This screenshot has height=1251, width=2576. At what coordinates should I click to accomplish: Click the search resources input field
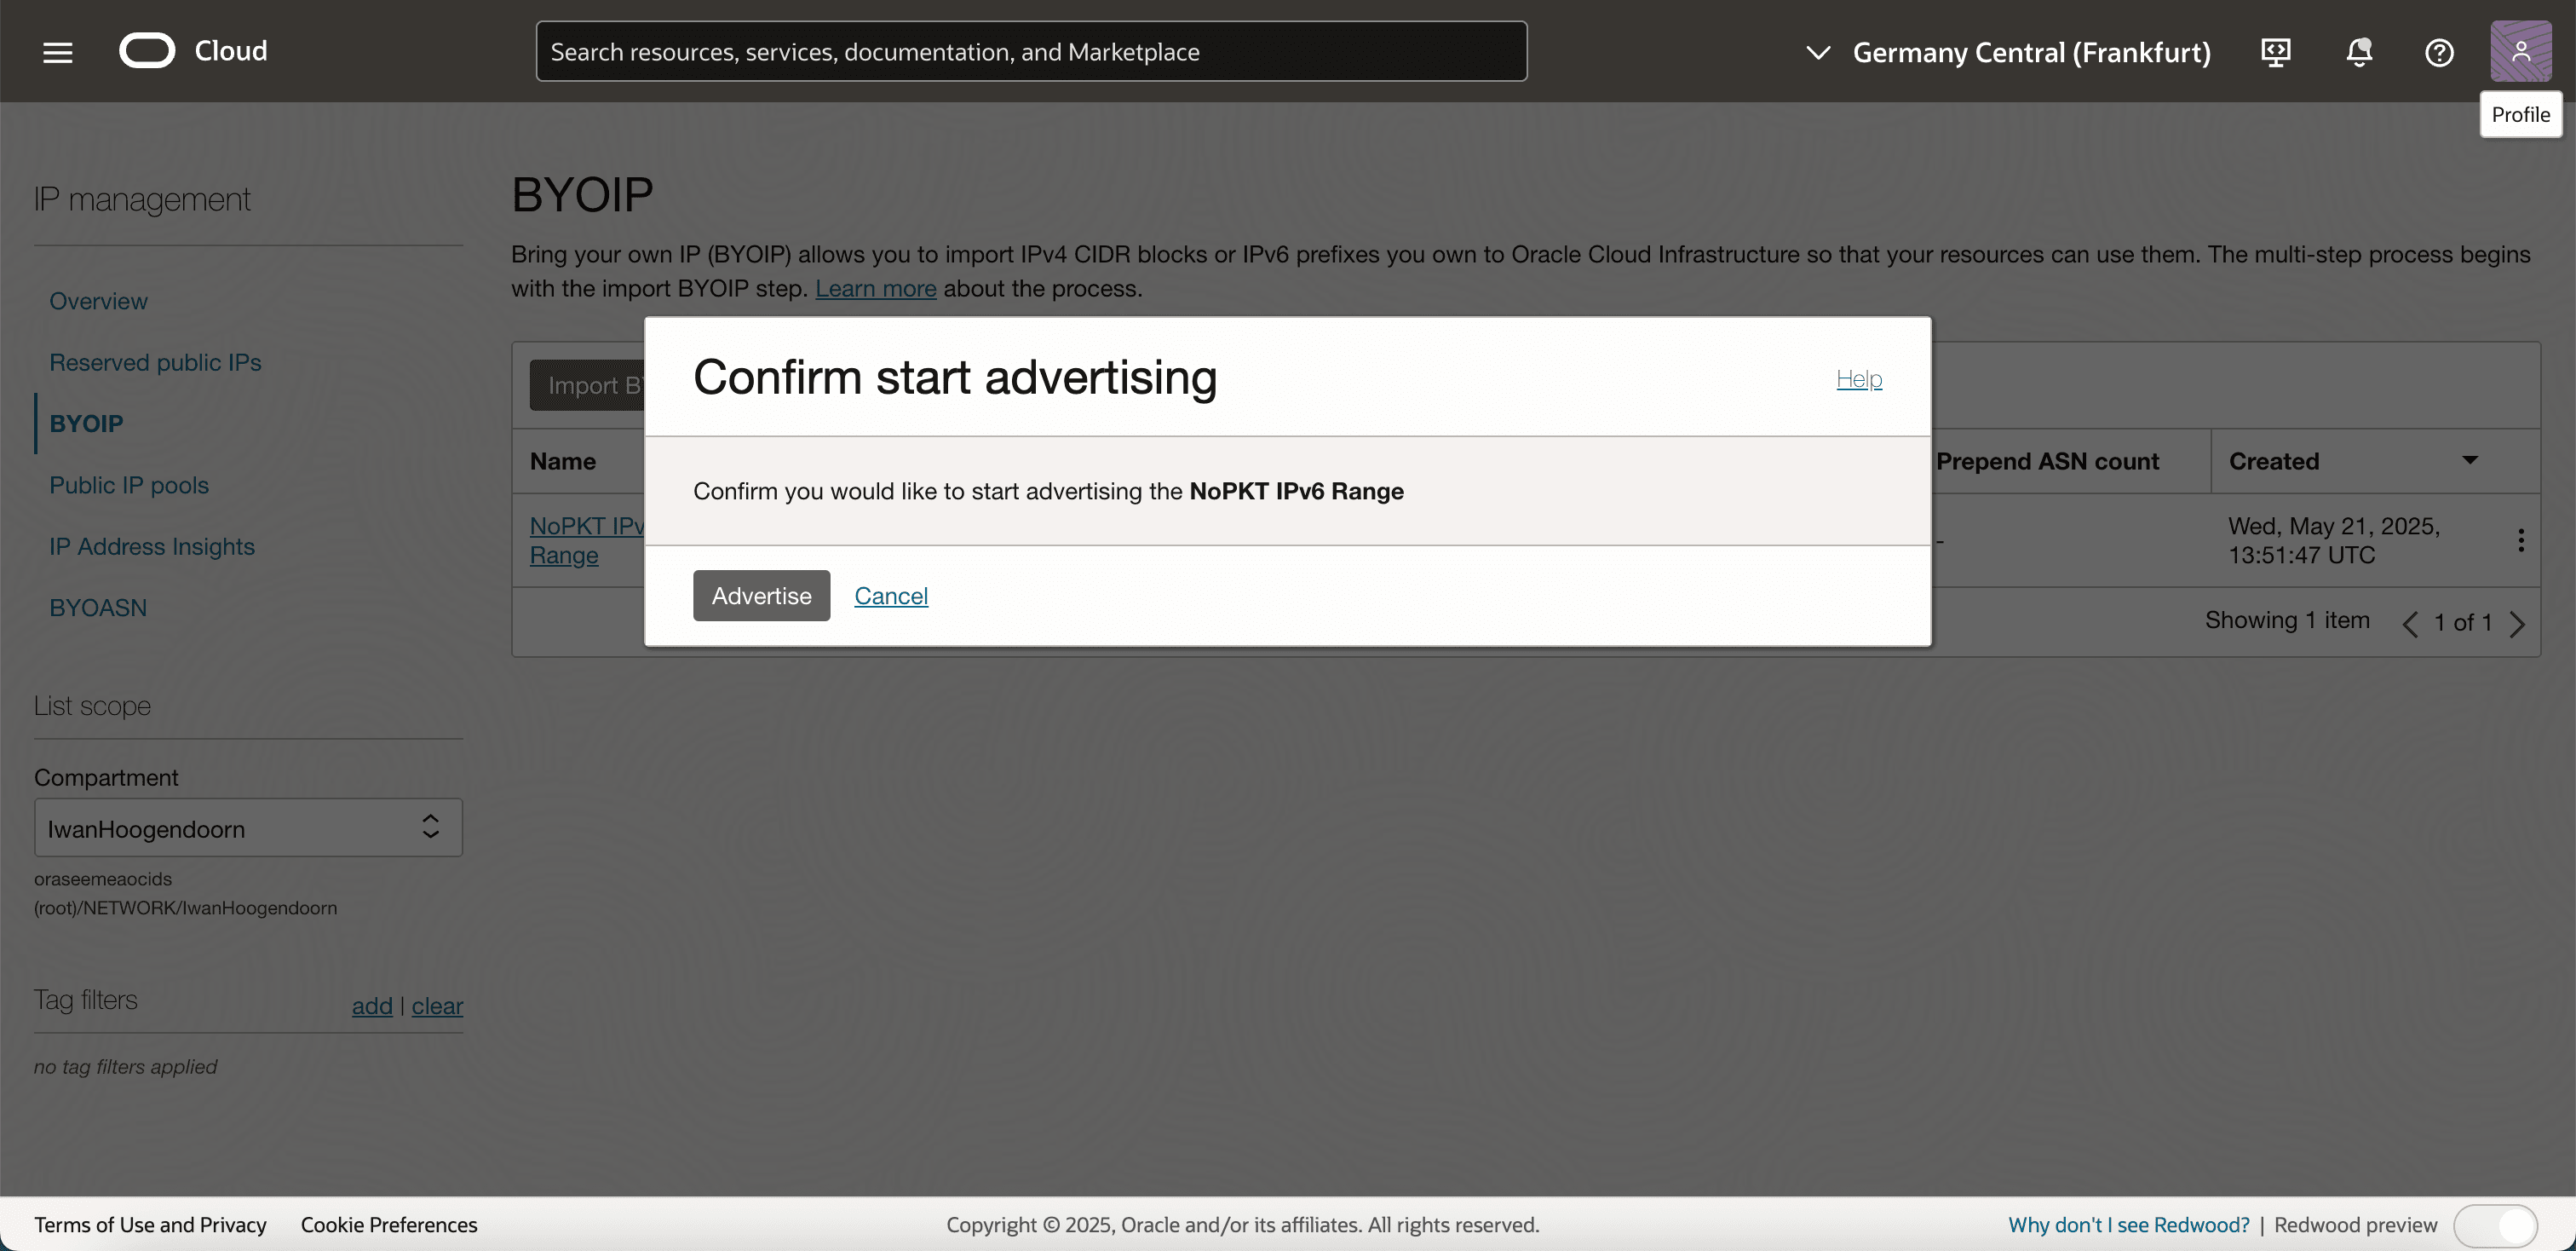pyautogui.click(x=1030, y=51)
